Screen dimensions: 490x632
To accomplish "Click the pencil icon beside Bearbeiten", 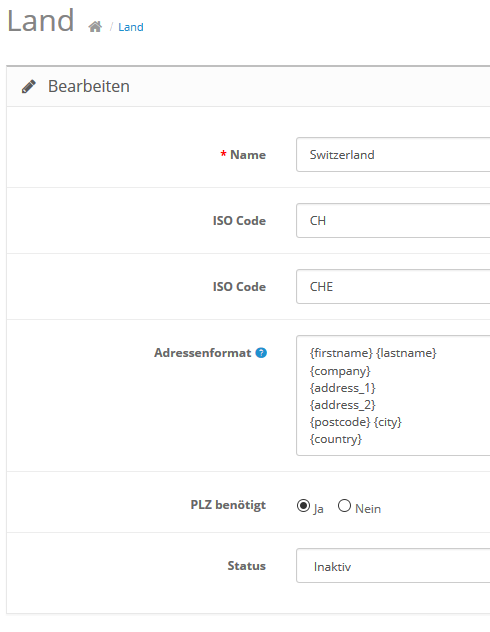I will tap(29, 86).
